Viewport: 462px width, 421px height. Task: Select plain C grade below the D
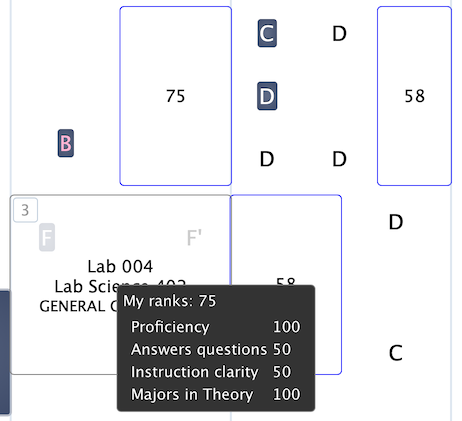396,353
